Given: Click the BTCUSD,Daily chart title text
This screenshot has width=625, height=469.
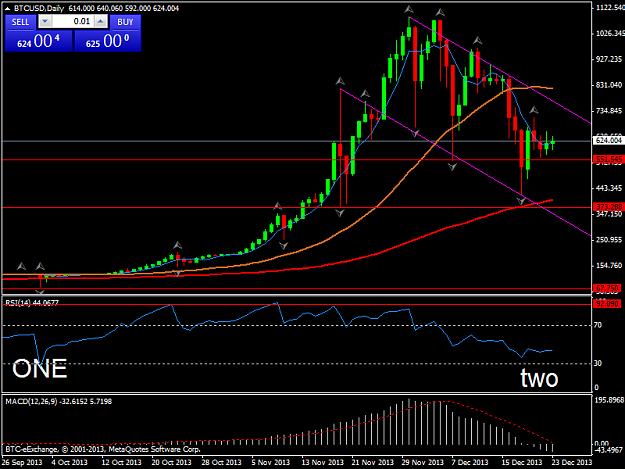Looking at the screenshot, I should [x=39, y=8].
